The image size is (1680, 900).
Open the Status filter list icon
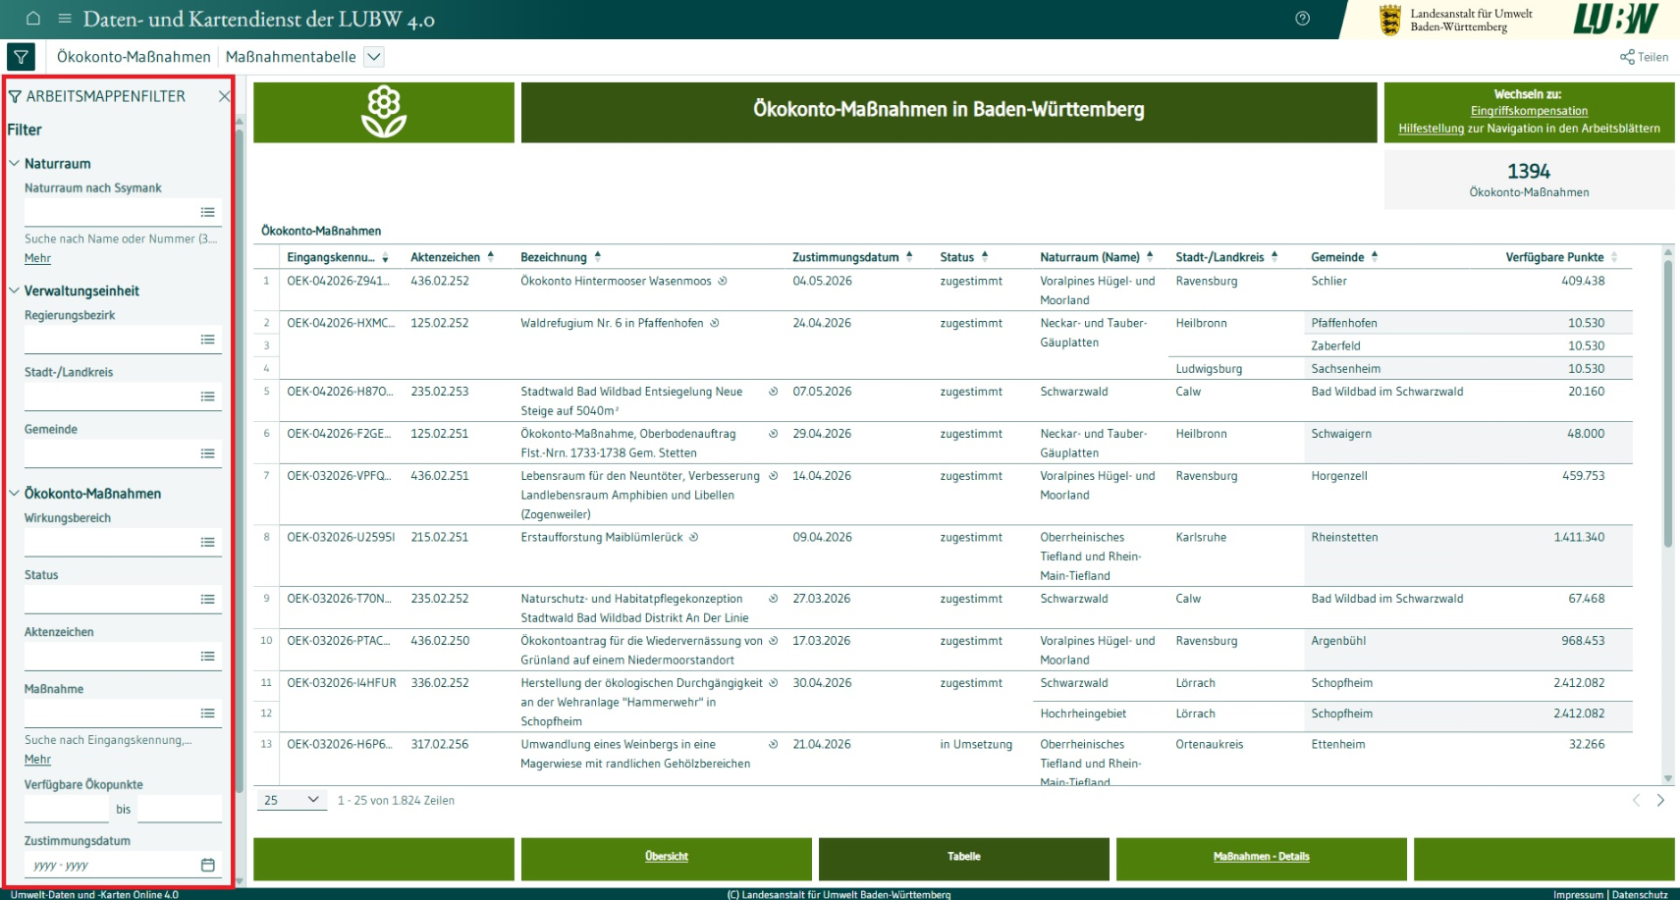point(207,600)
